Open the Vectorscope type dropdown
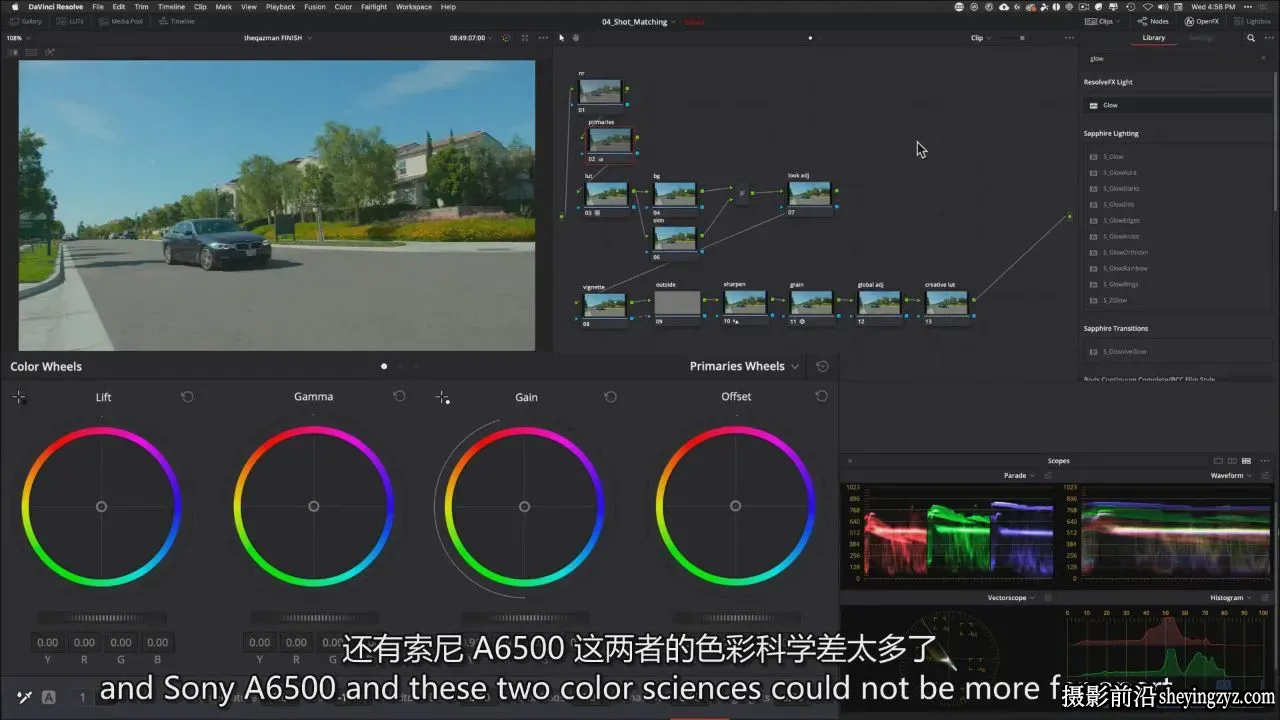Image resolution: width=1280 pixels, height=720 pixels. [1010, 598]
